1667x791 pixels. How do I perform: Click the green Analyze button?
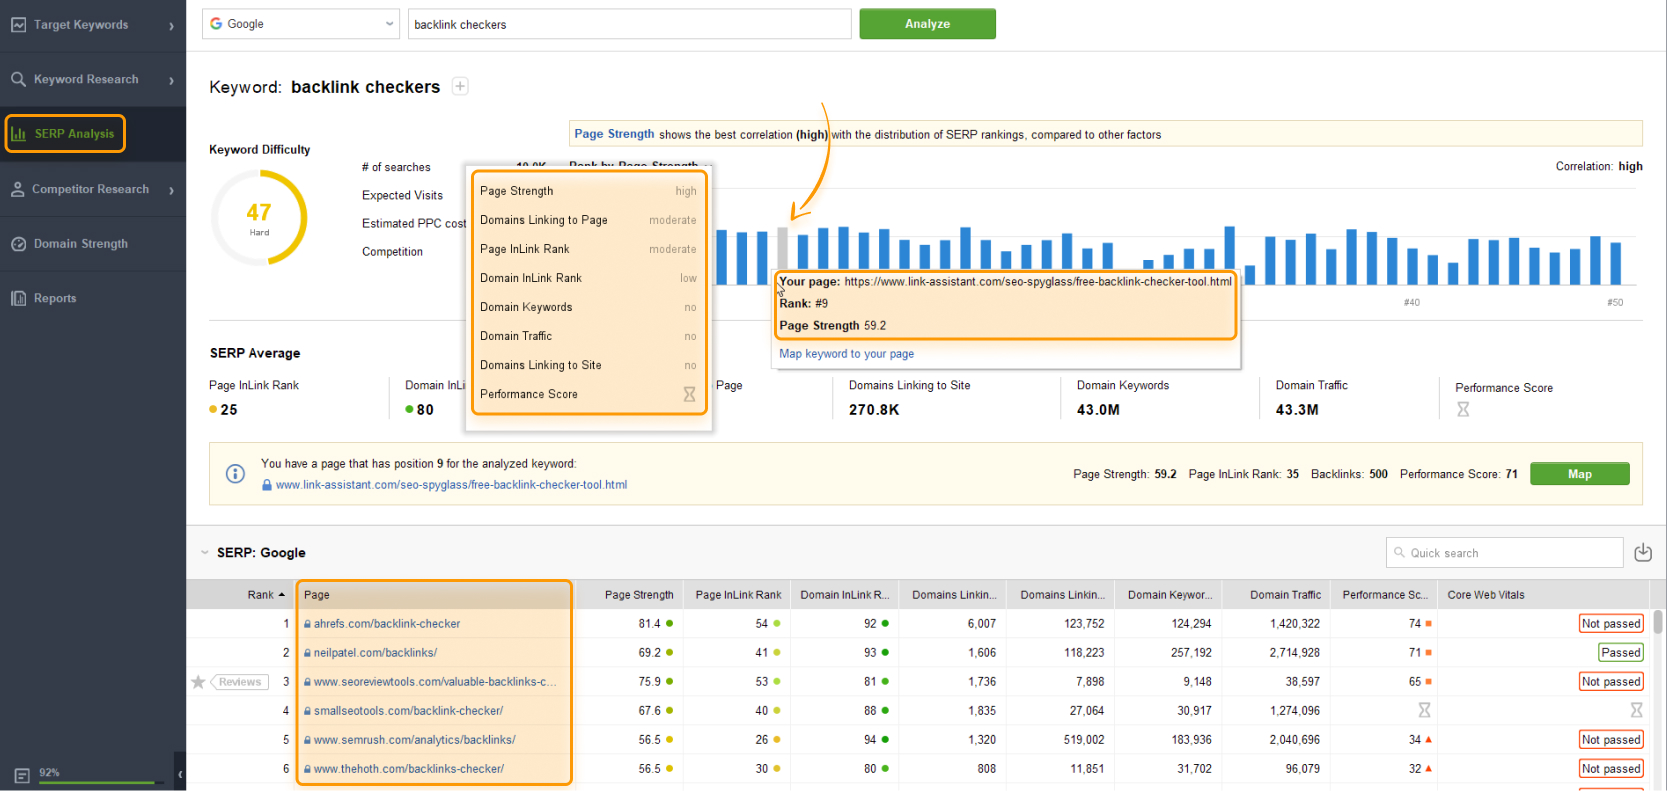(x=927, y=24)
